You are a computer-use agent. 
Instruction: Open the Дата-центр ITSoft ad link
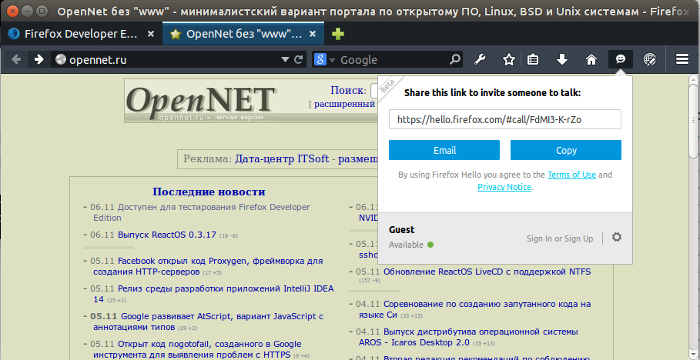[307, 159]
